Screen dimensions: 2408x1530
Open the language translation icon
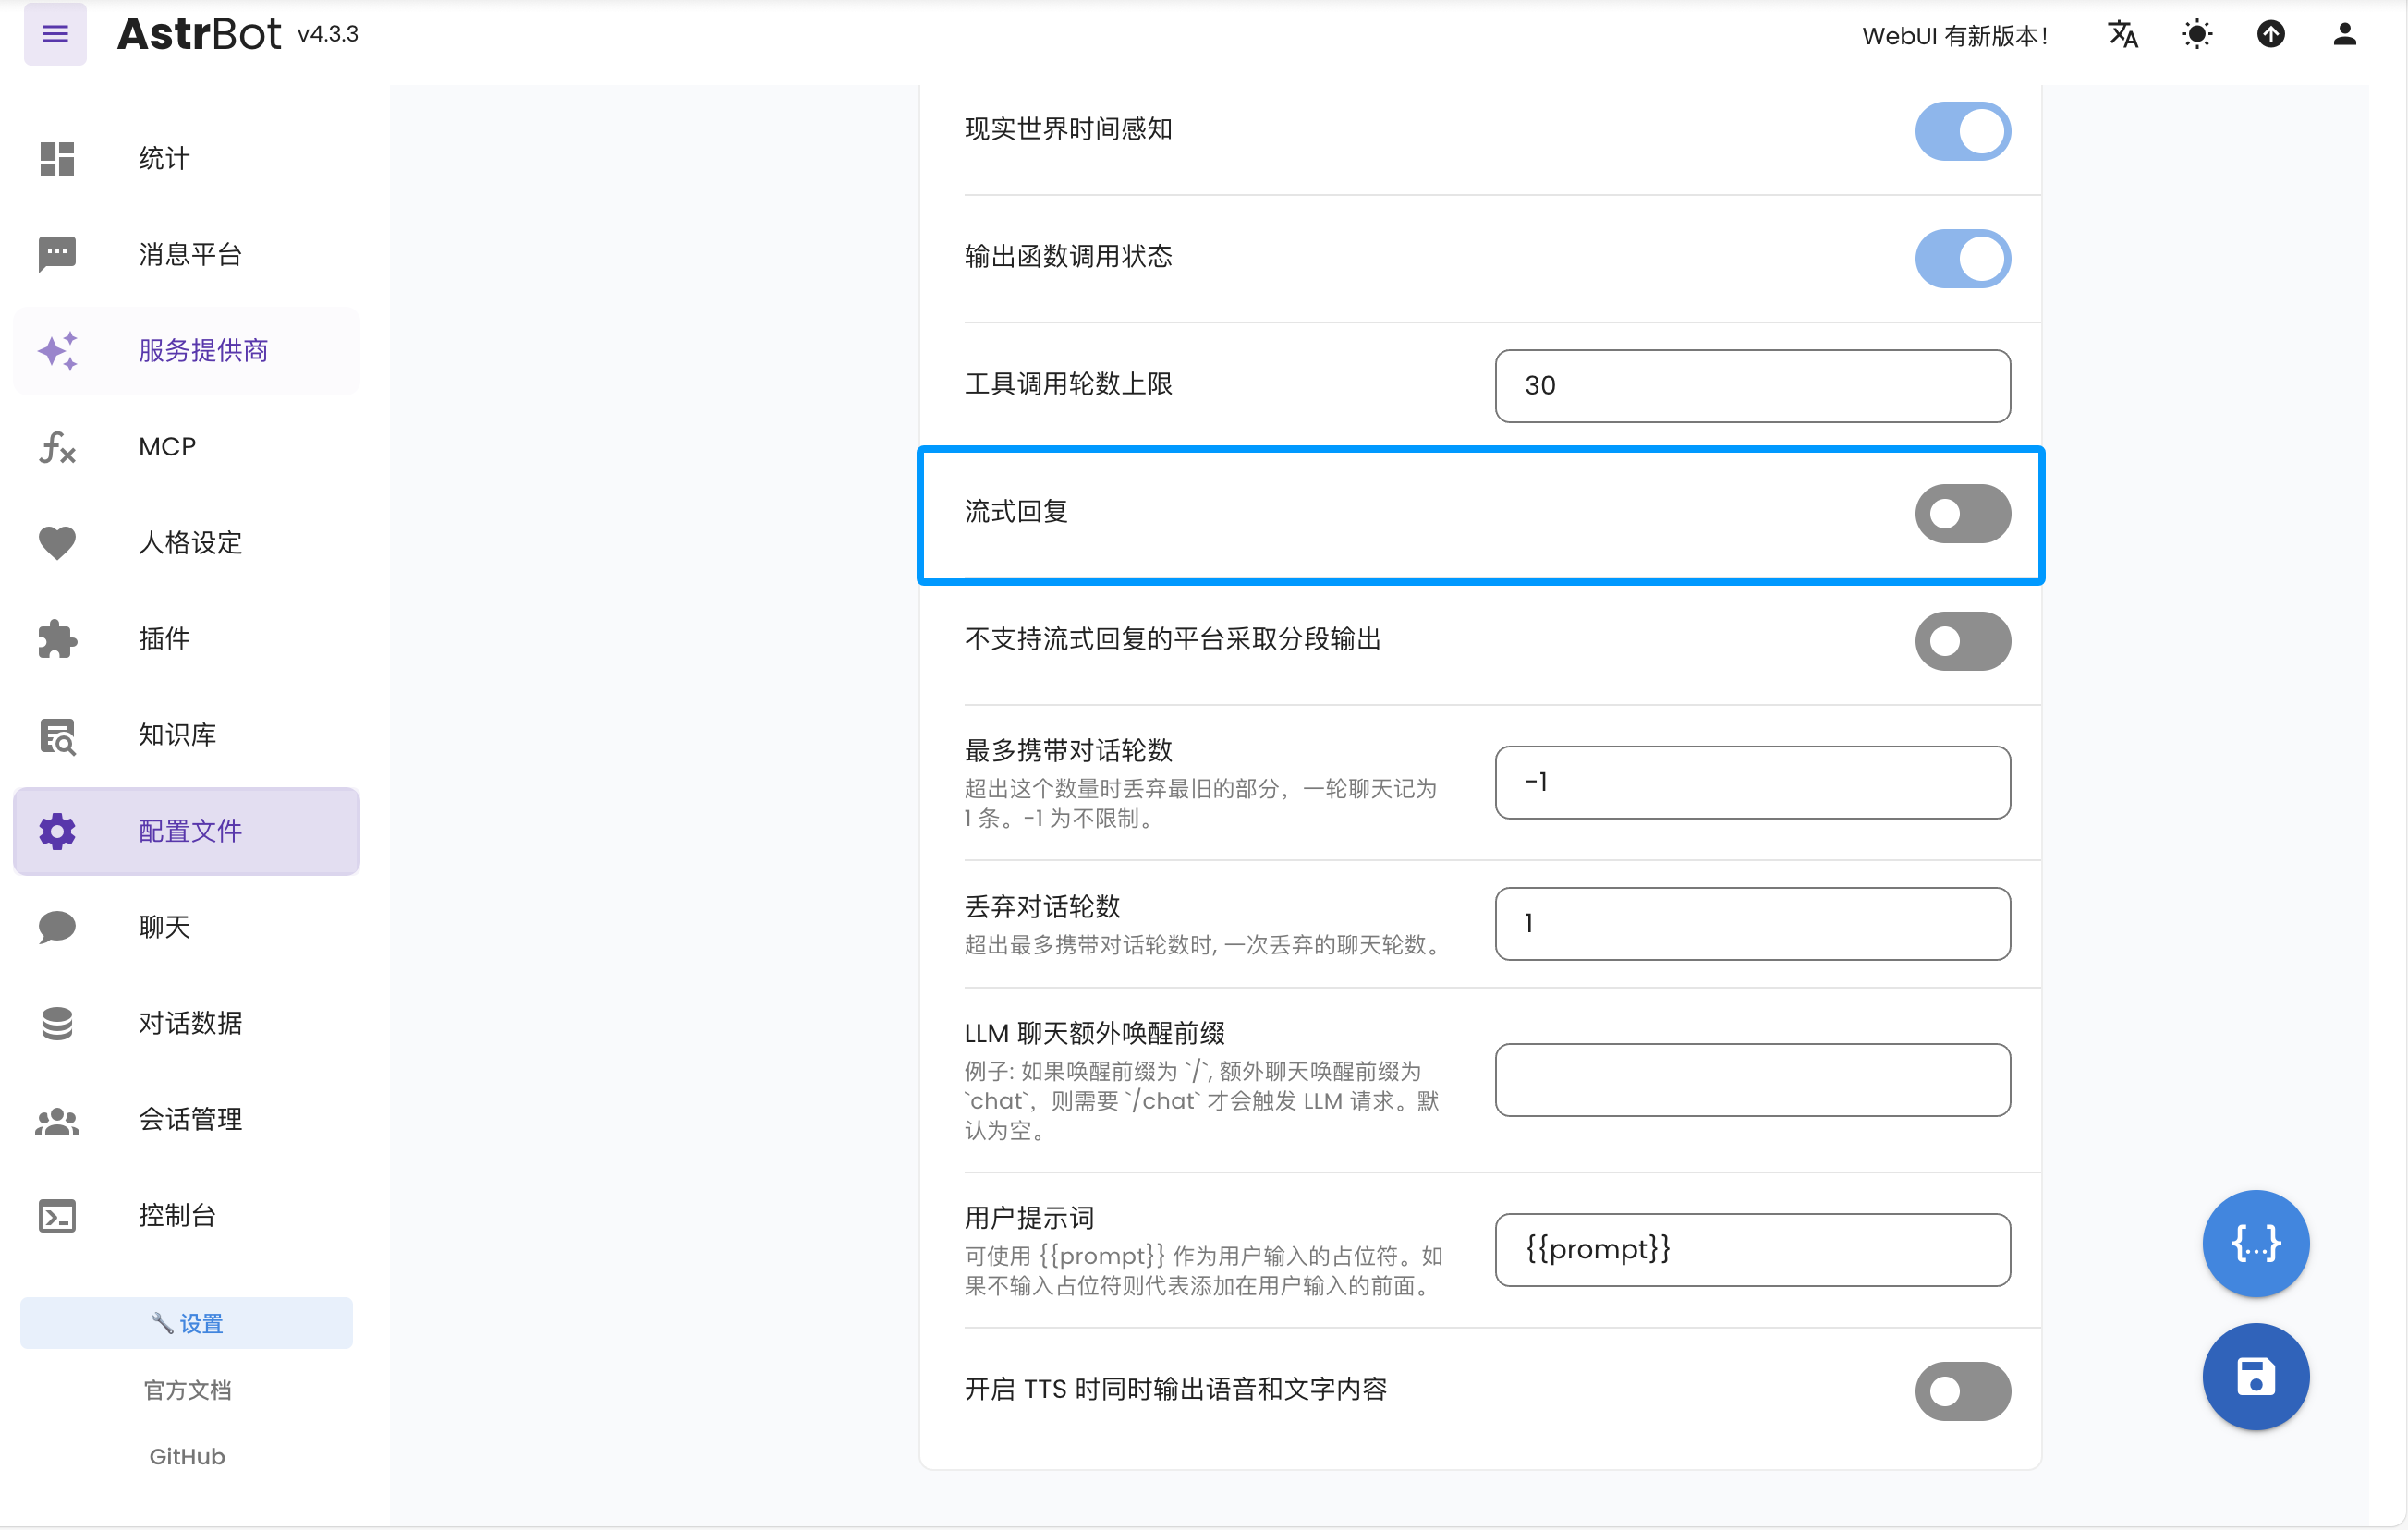2122,34
